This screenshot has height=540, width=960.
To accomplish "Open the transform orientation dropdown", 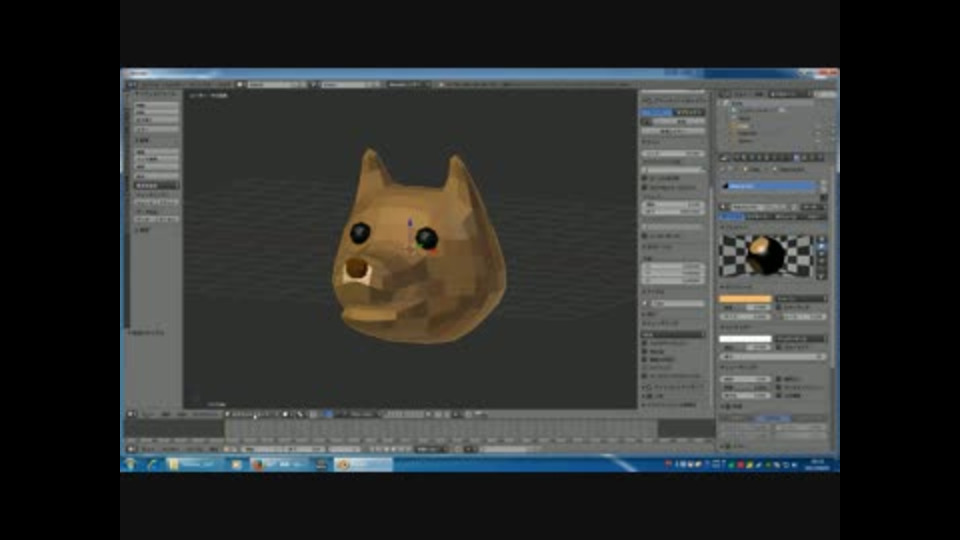I will 364,414.
